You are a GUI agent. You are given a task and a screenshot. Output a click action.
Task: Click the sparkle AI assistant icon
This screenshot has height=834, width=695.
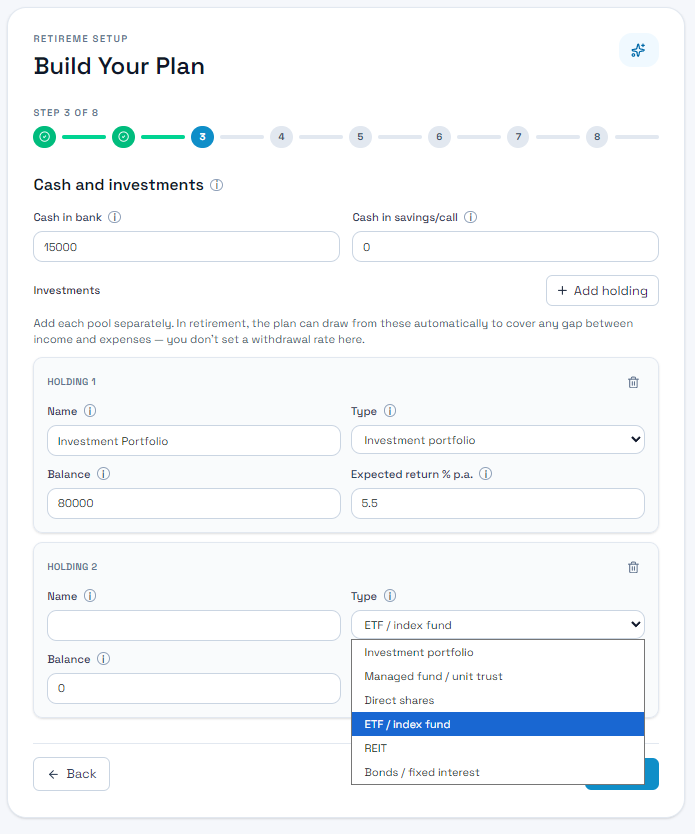638,50
